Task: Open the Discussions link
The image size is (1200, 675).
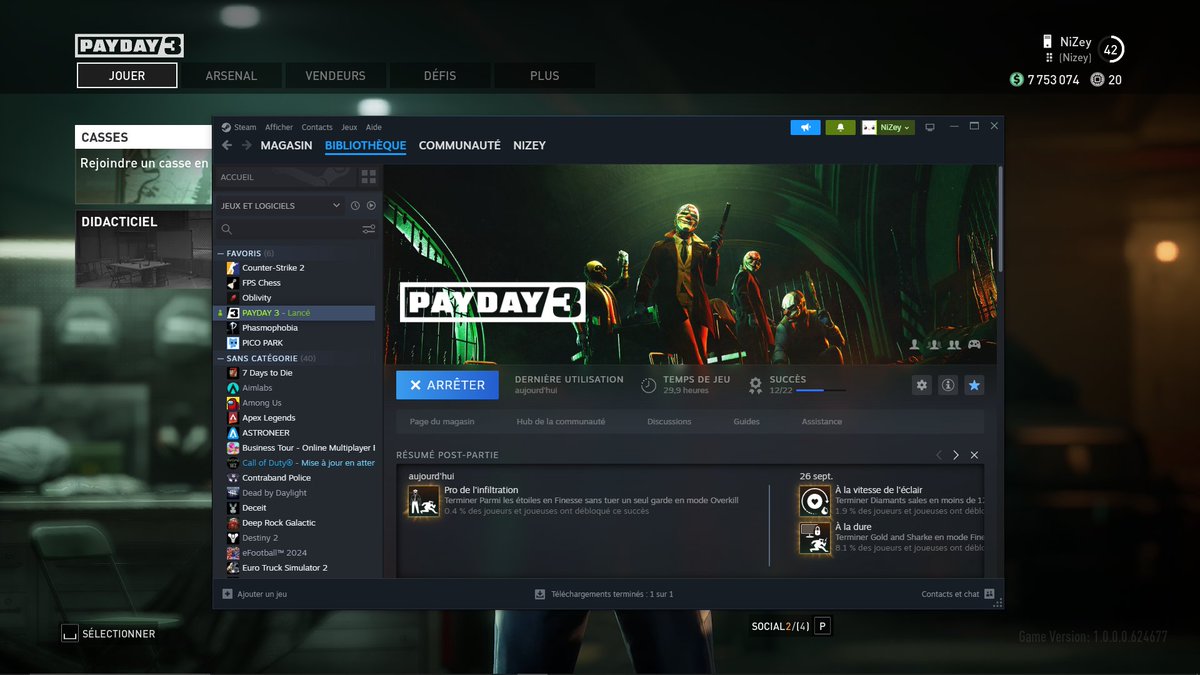Action: [669, 422]
